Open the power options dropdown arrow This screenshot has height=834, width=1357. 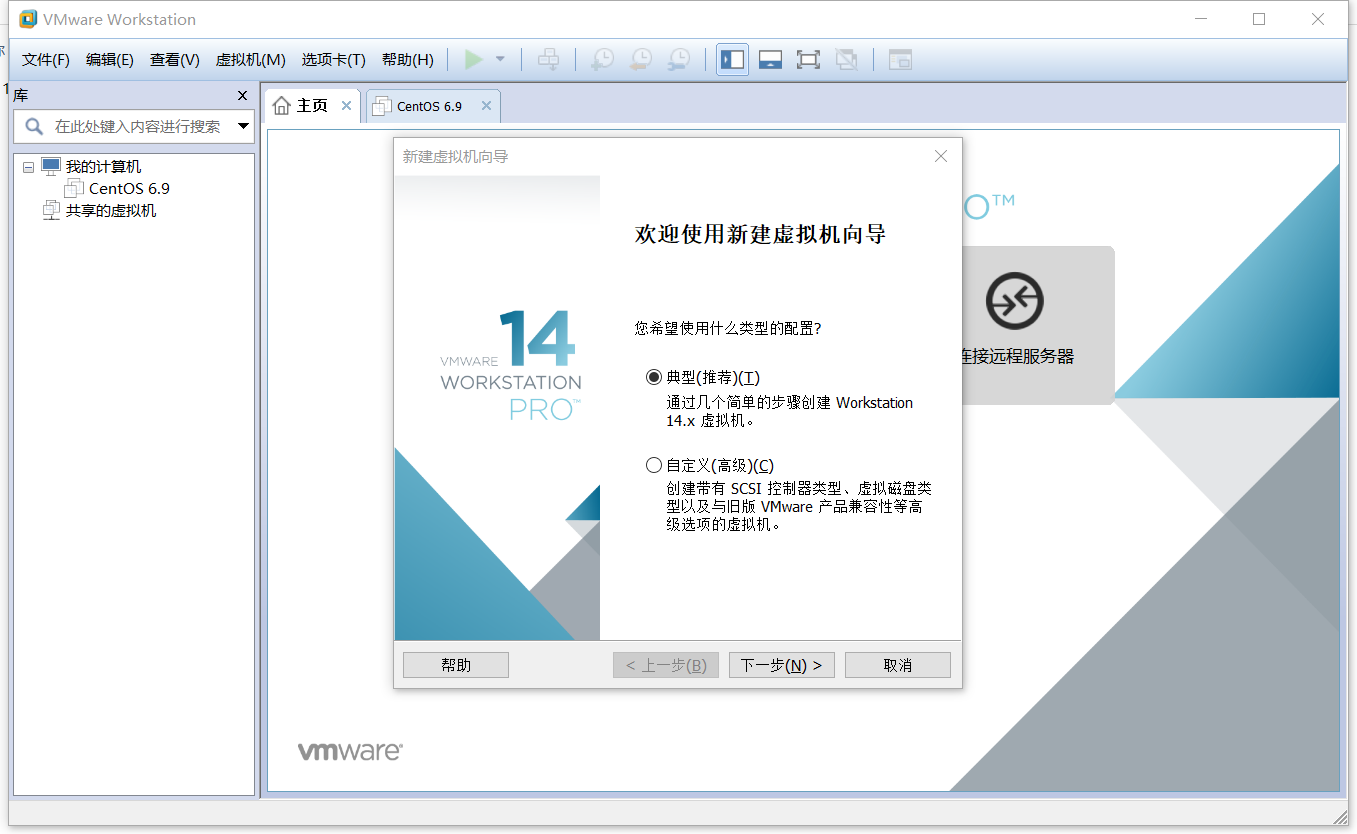(500, 60)
